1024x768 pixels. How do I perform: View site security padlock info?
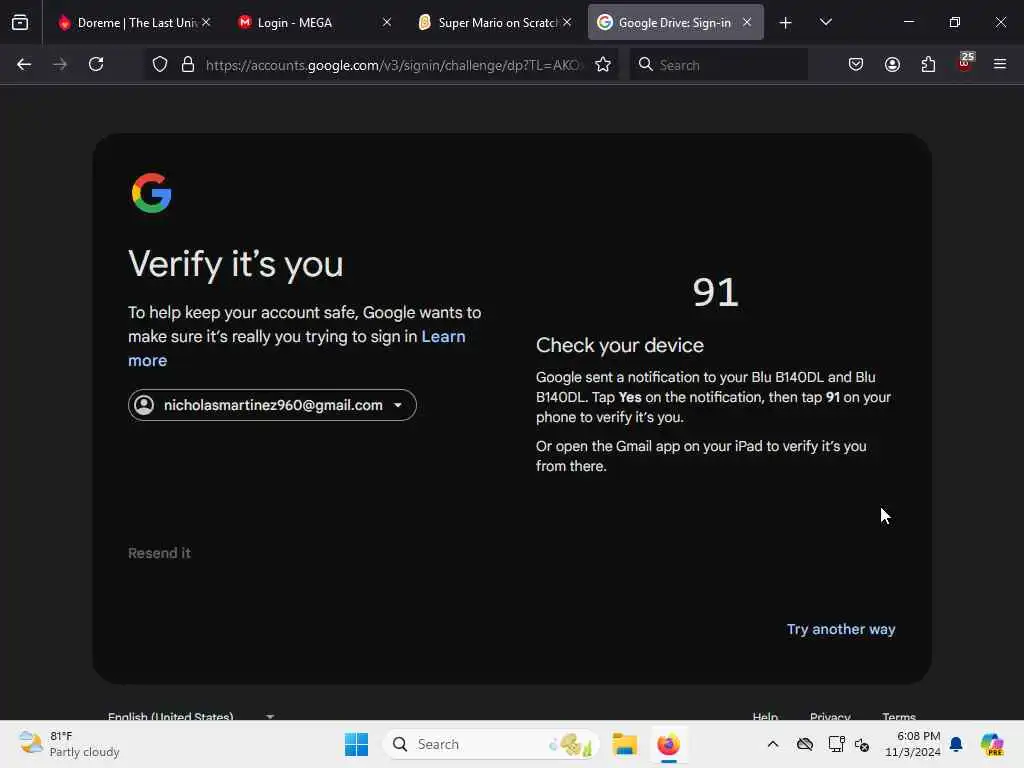pos(188,64)
